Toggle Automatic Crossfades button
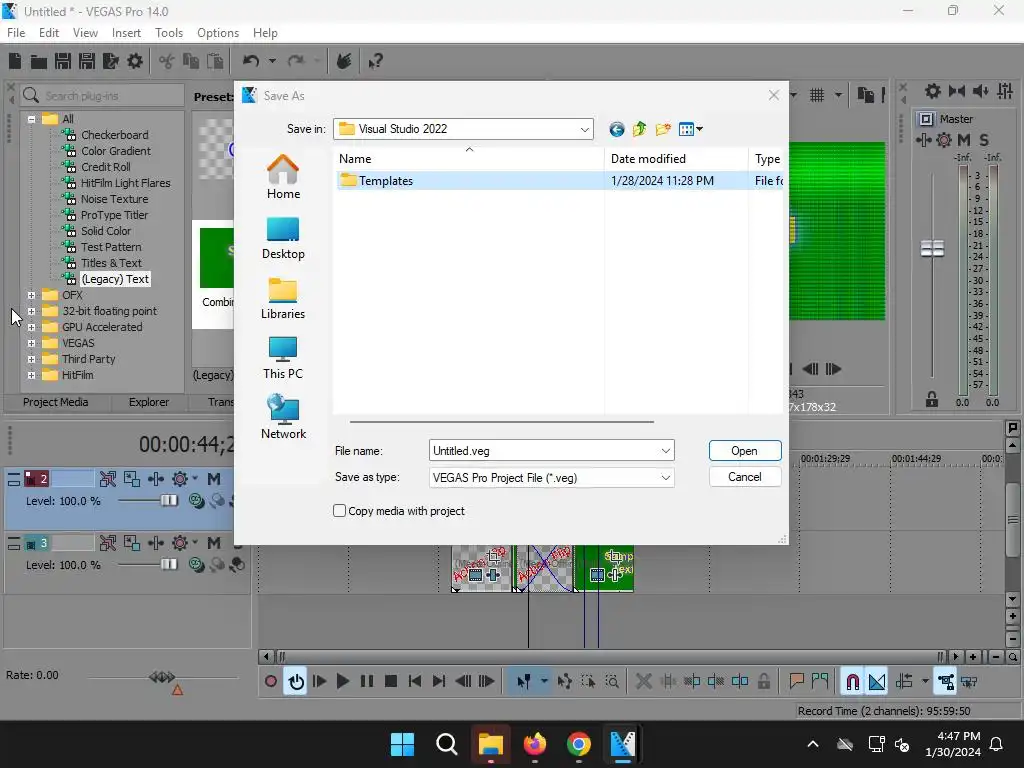1024x768 pixels. (x=876, y=682)
